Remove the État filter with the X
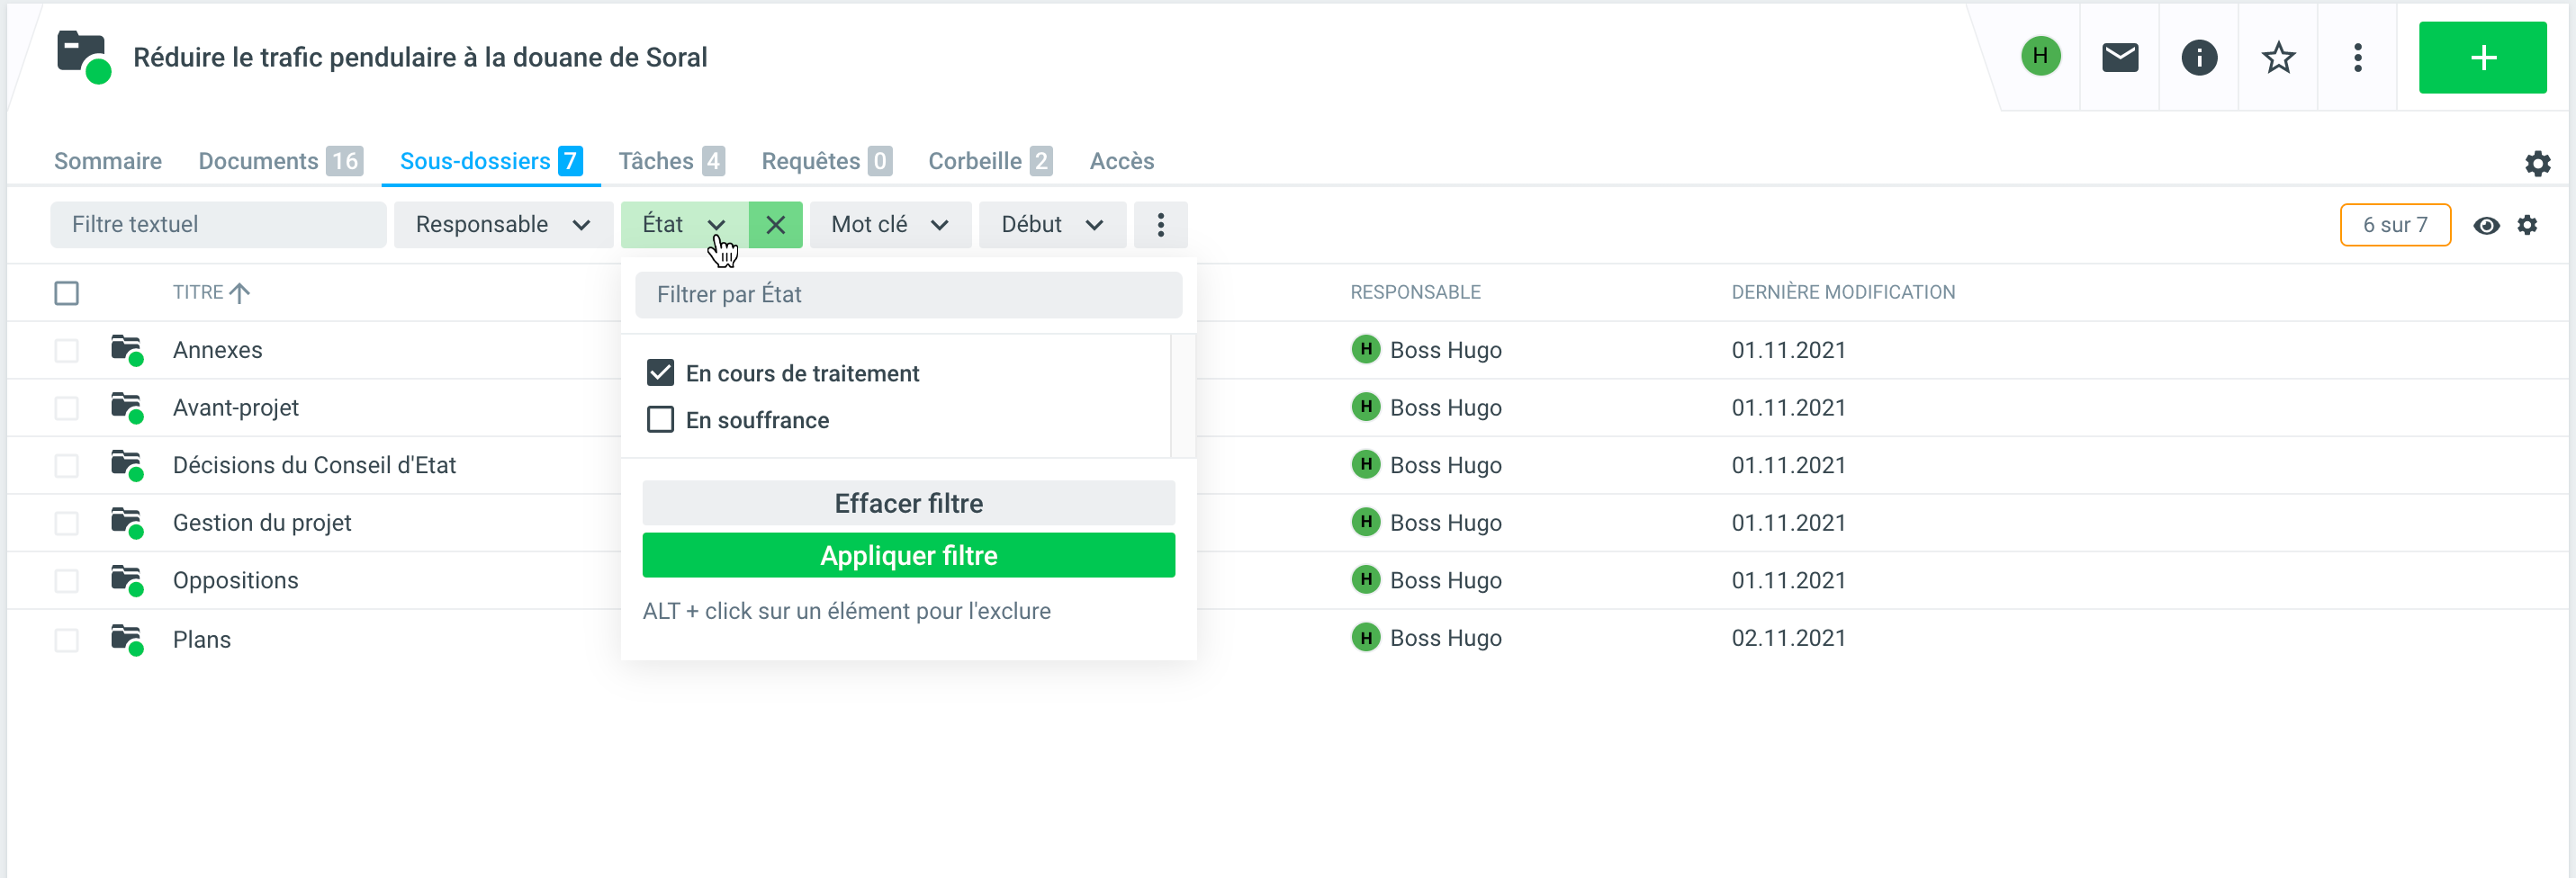The width and height of the screenshot is (2576, 878). tap(775, 225)
